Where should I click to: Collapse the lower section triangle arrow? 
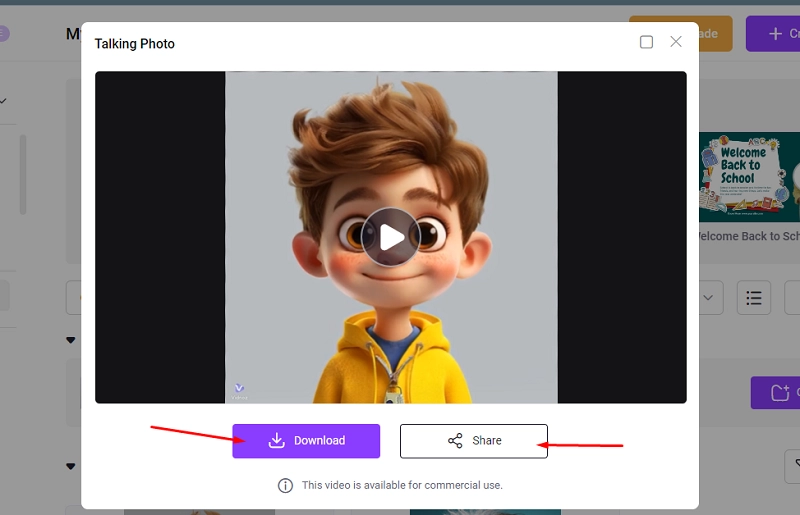(70, 466)
